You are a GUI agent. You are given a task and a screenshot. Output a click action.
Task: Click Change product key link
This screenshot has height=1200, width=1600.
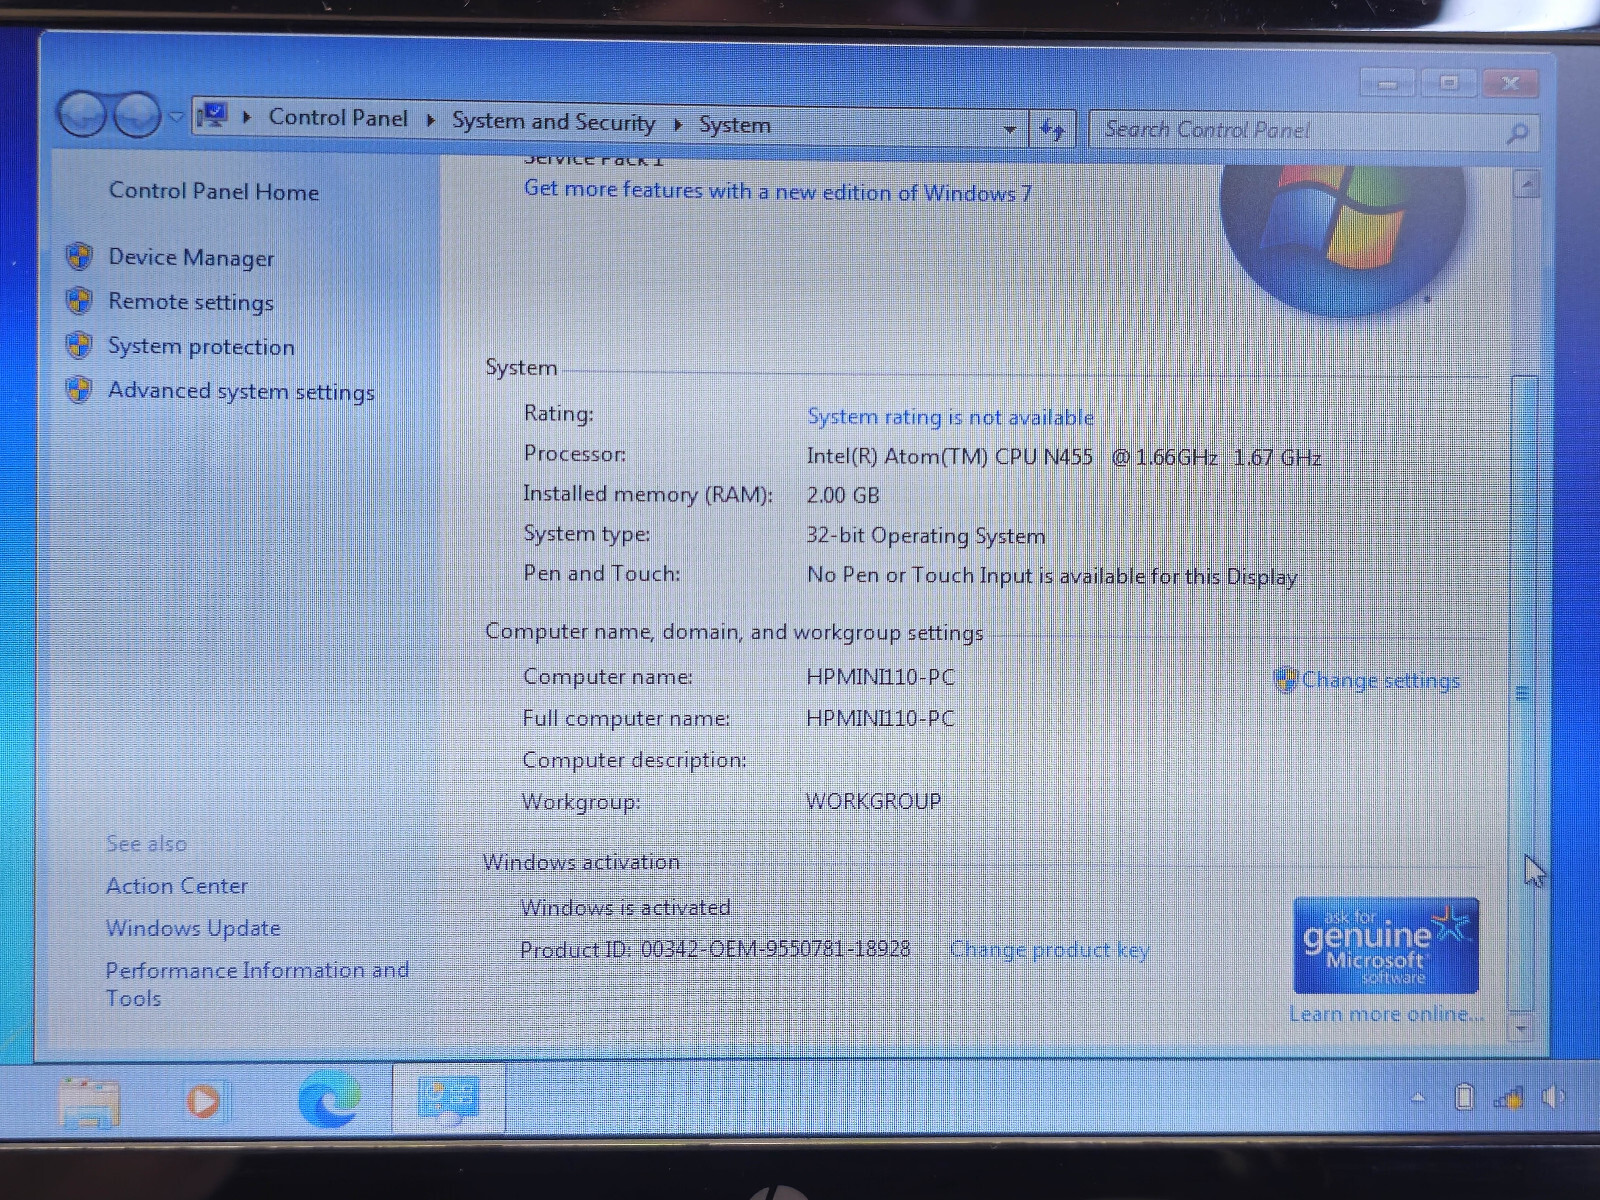(1049, 950)
